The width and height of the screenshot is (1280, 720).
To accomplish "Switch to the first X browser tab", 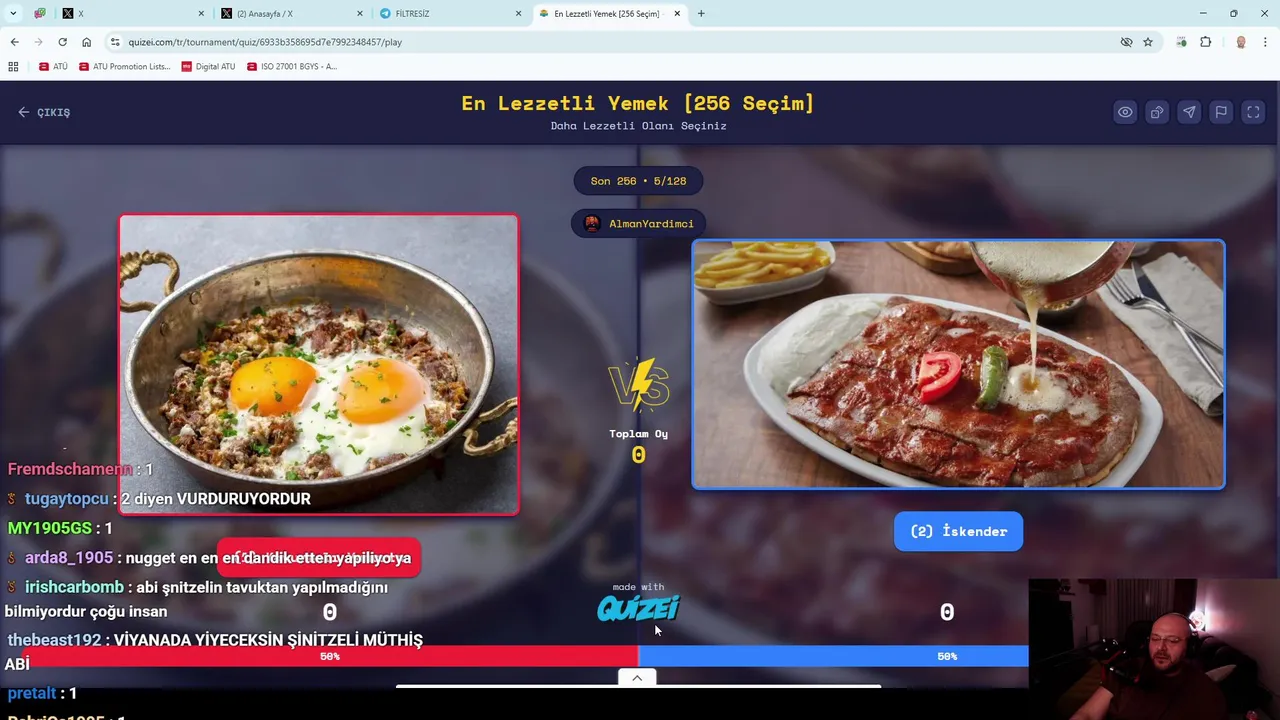I will pyautogui.click(x=130, y=14).
